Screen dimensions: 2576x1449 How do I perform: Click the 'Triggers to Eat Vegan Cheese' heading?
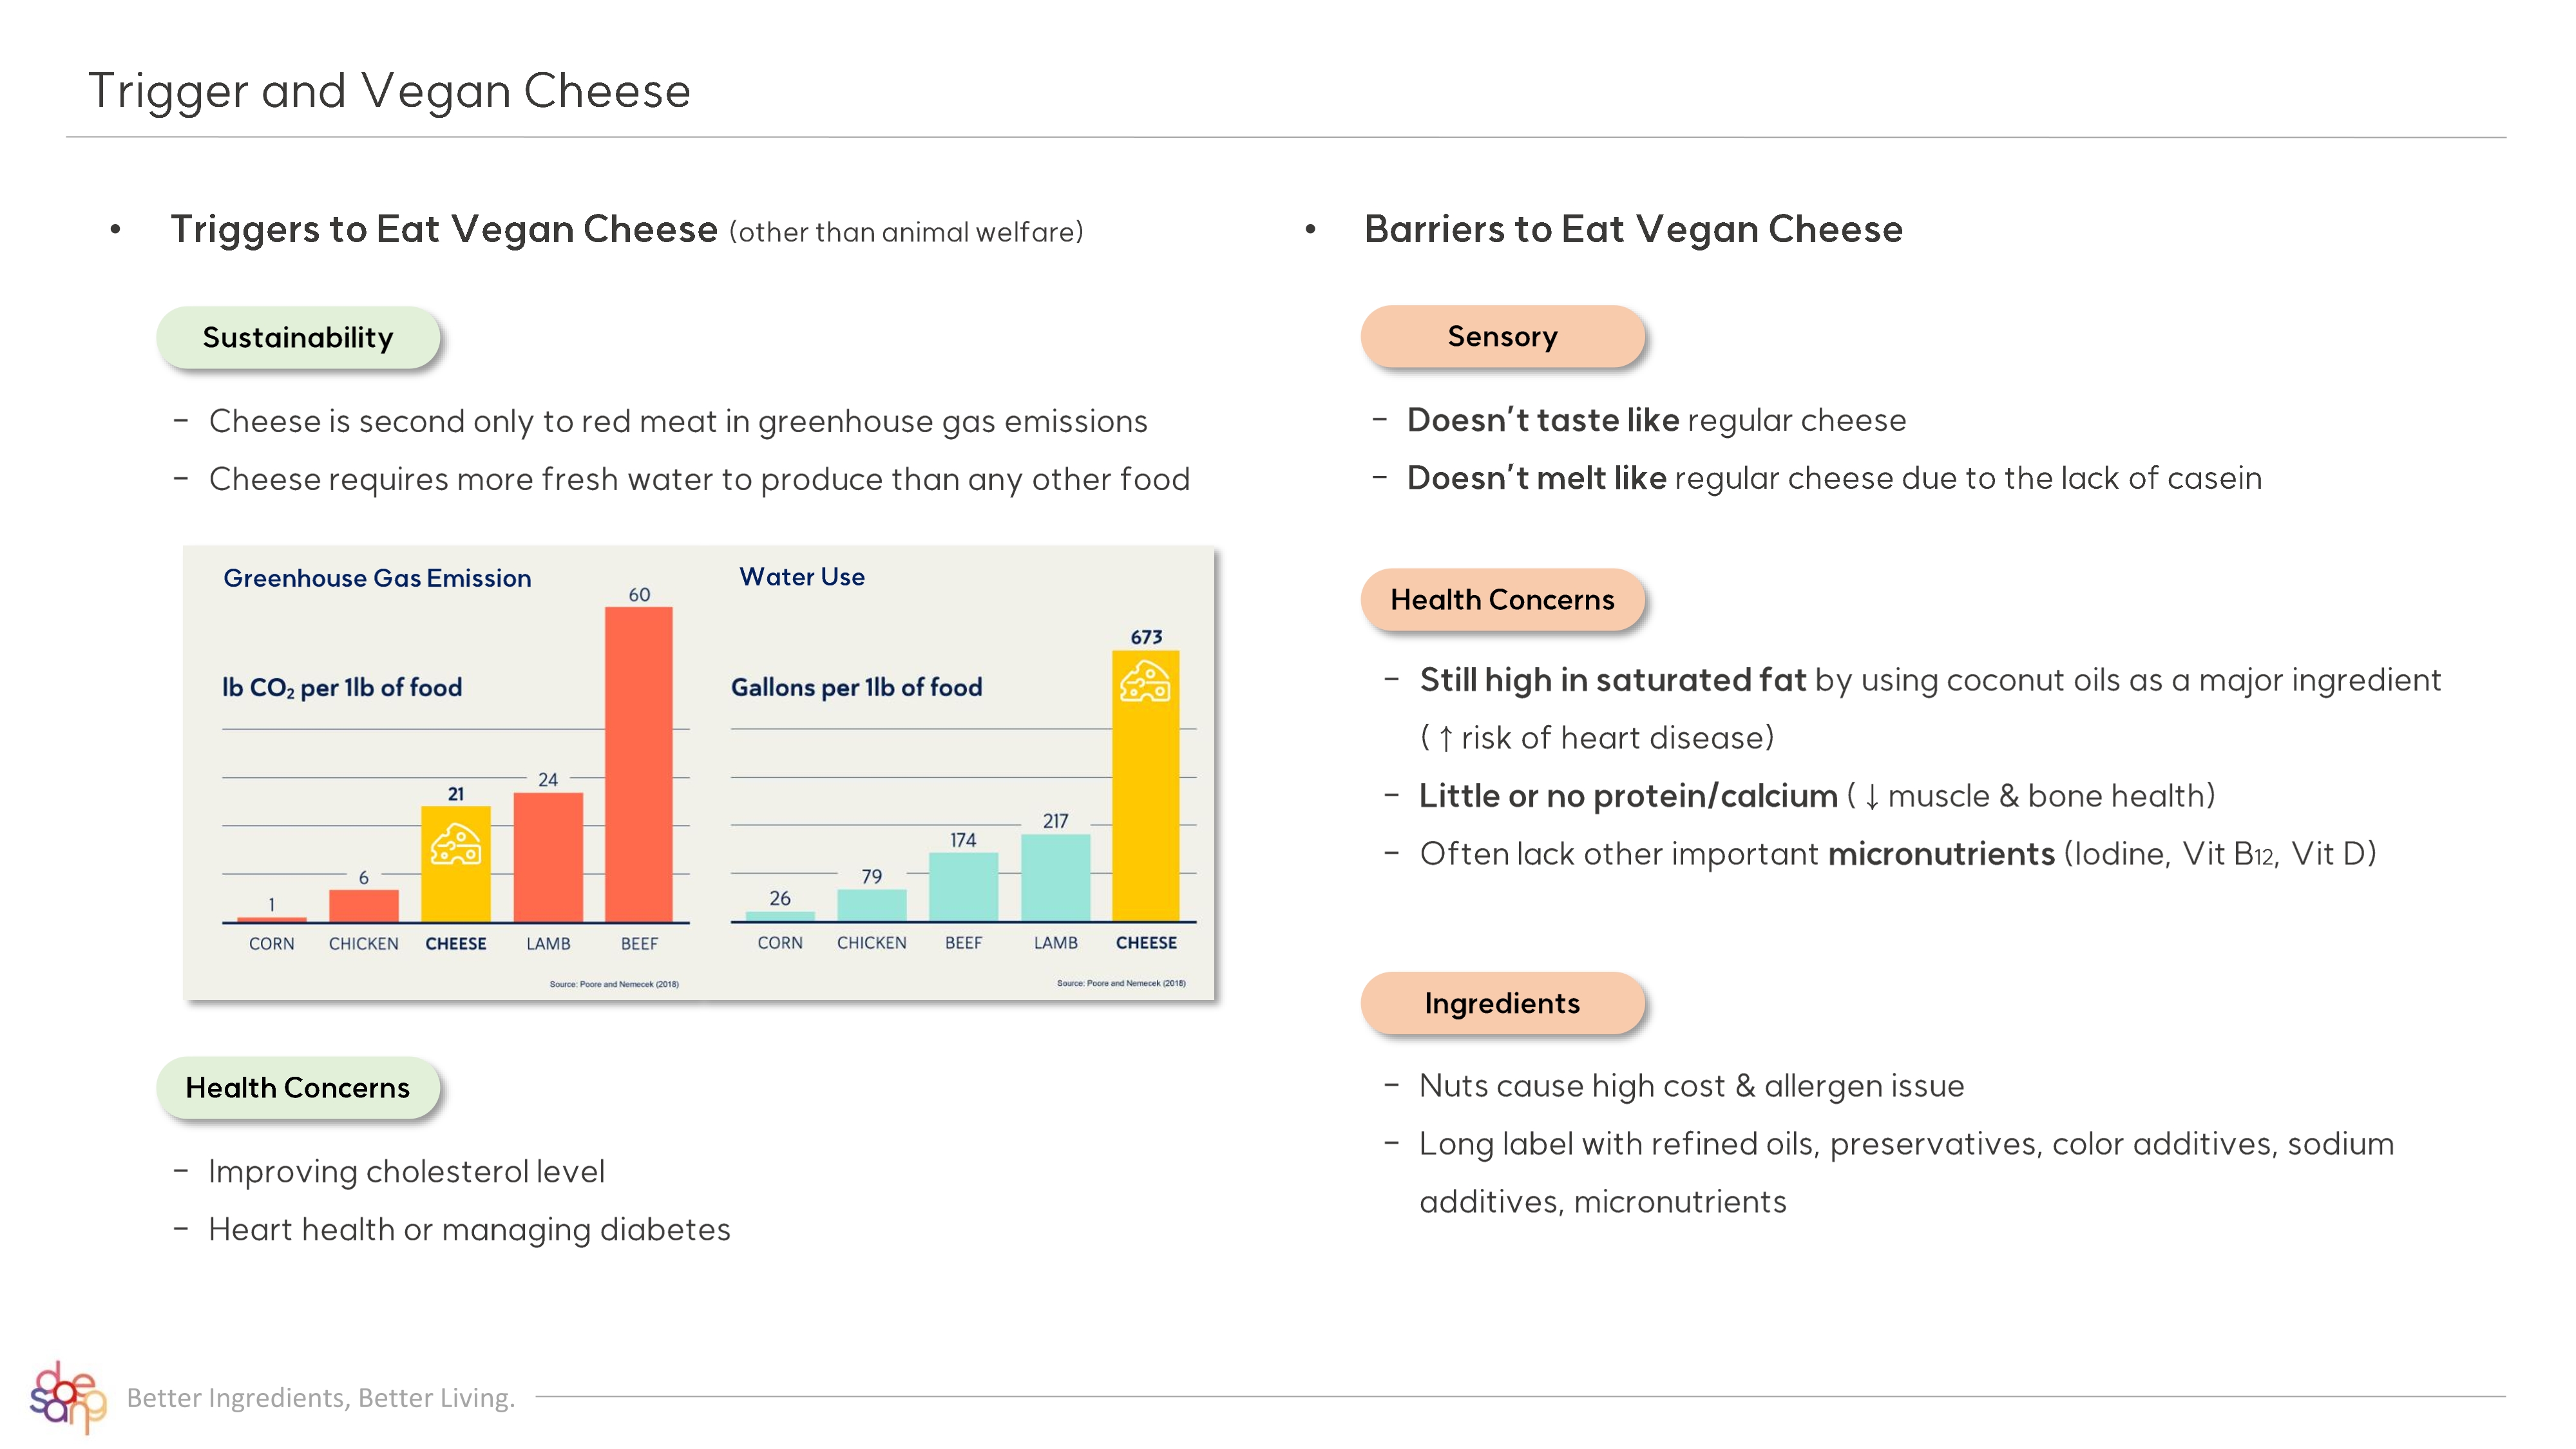point(444,230)
